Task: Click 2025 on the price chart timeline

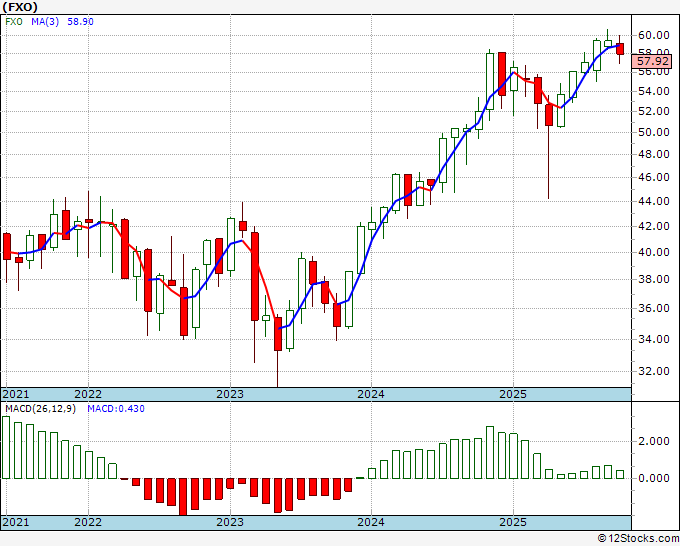Action: [513, 394]
